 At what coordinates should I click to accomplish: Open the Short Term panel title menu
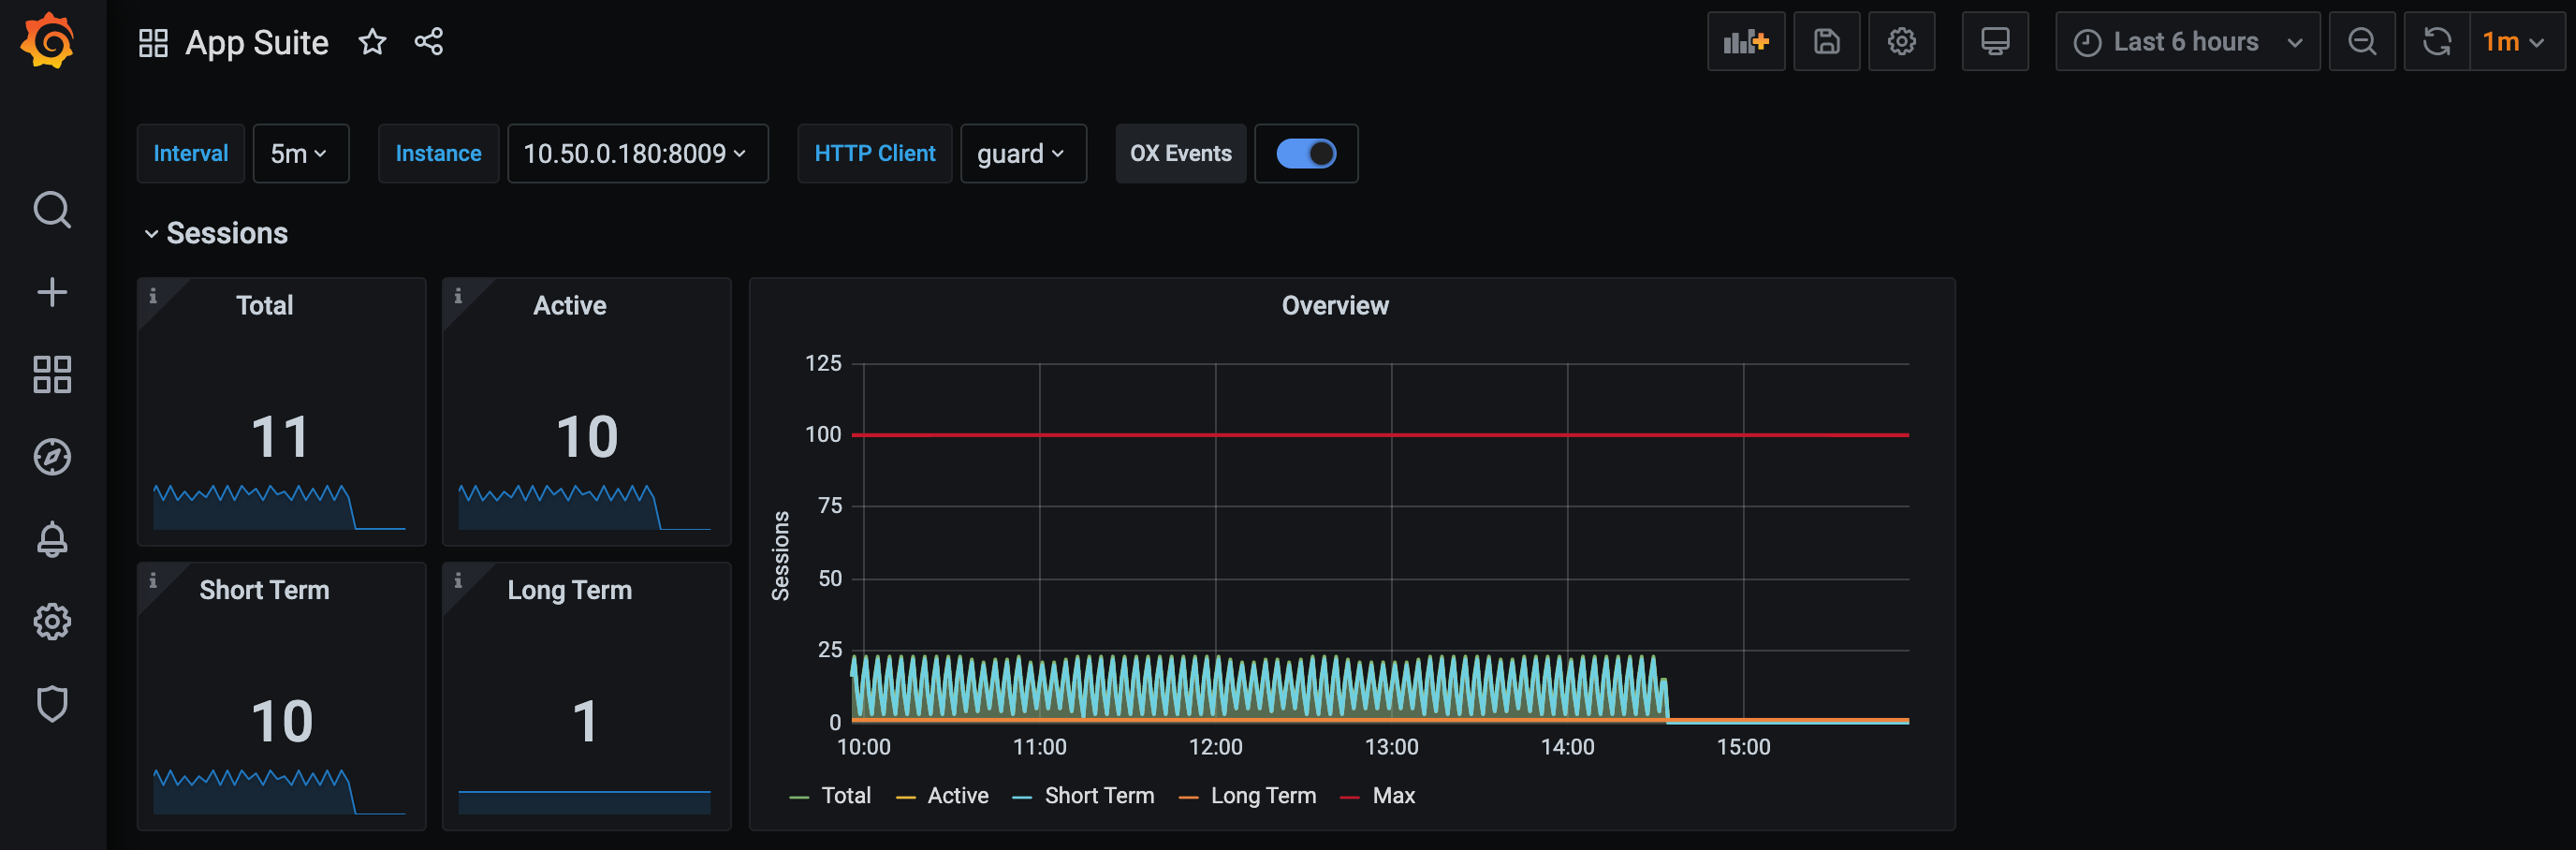[x=264, y=590]
